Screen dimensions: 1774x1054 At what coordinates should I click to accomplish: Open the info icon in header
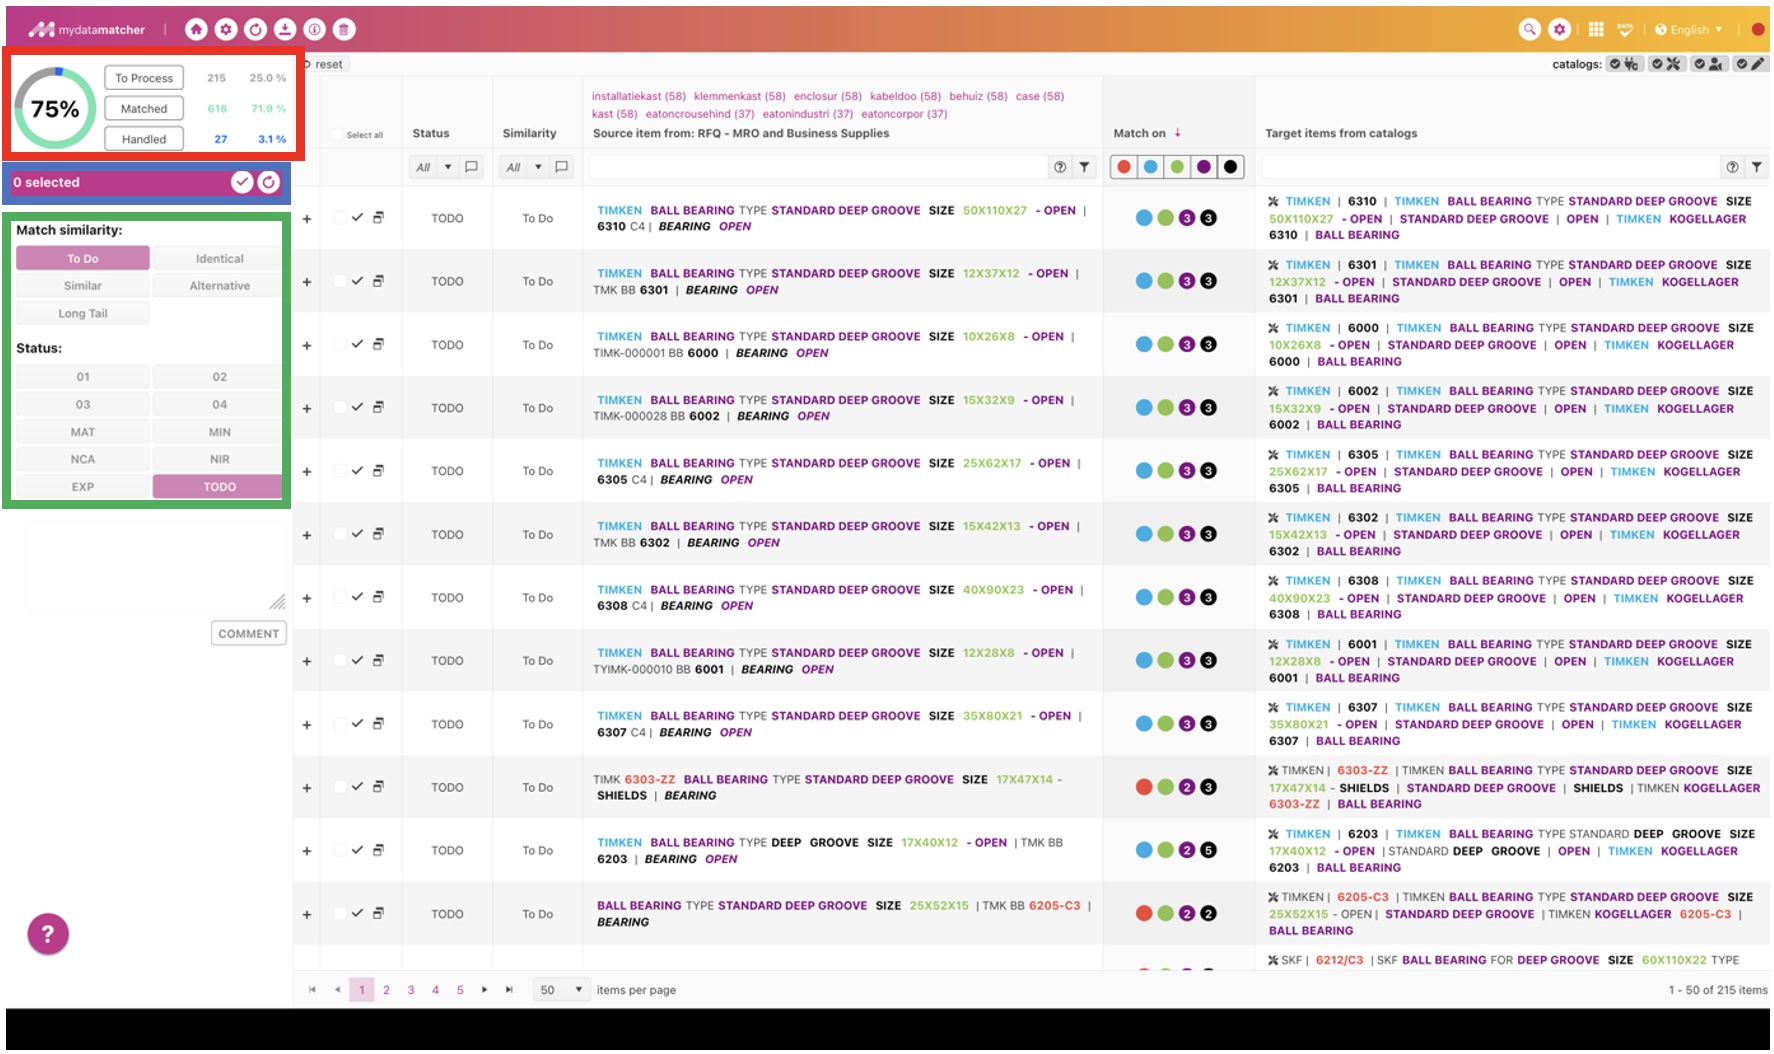[x=314, y=30]
